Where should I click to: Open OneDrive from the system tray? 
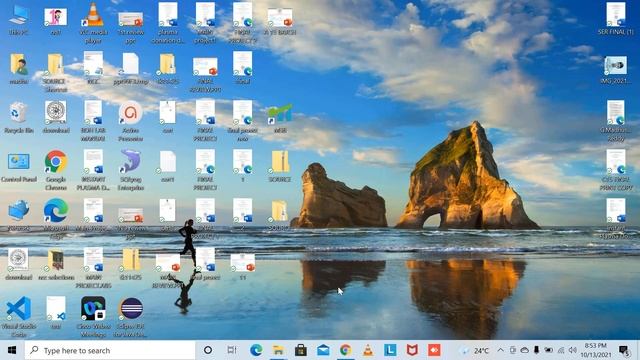524,350
